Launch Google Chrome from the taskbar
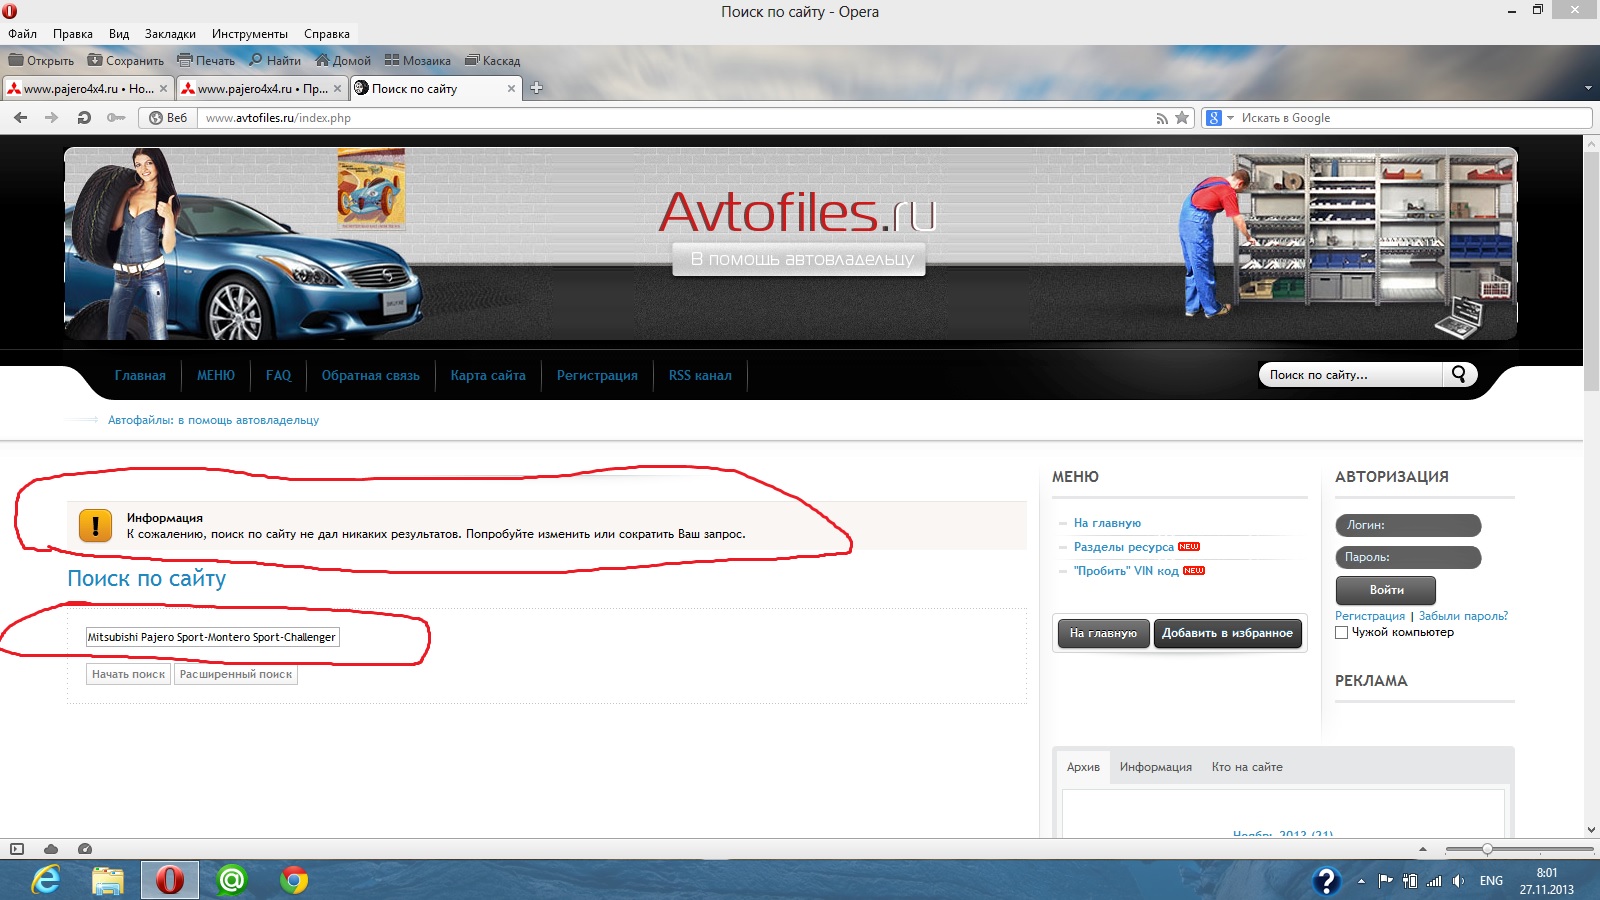The width and height of the screenshot is (1600, 900). click(294, 880)
